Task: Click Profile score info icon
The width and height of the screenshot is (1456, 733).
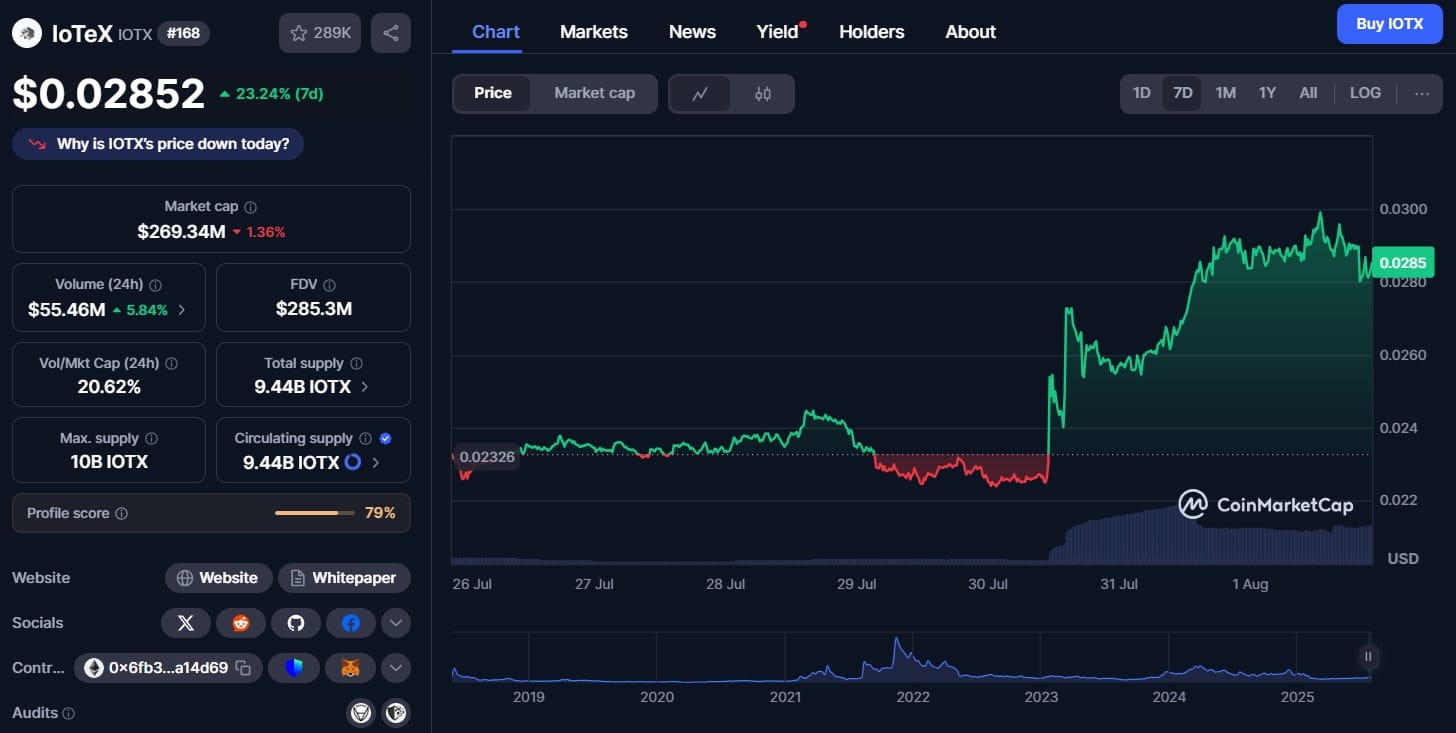Action: click(122, 514)
